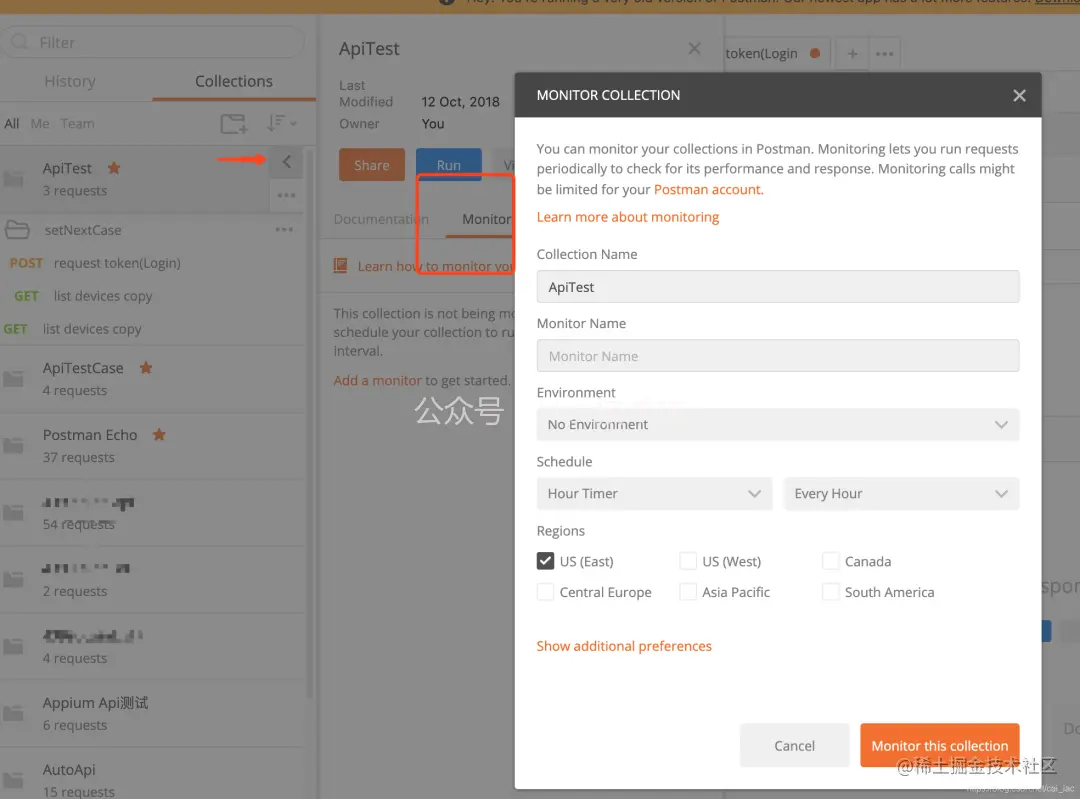Viewport: 1080px width, 799px height.
Task: Close the ApiTest details panel
Action: point(694,48)
